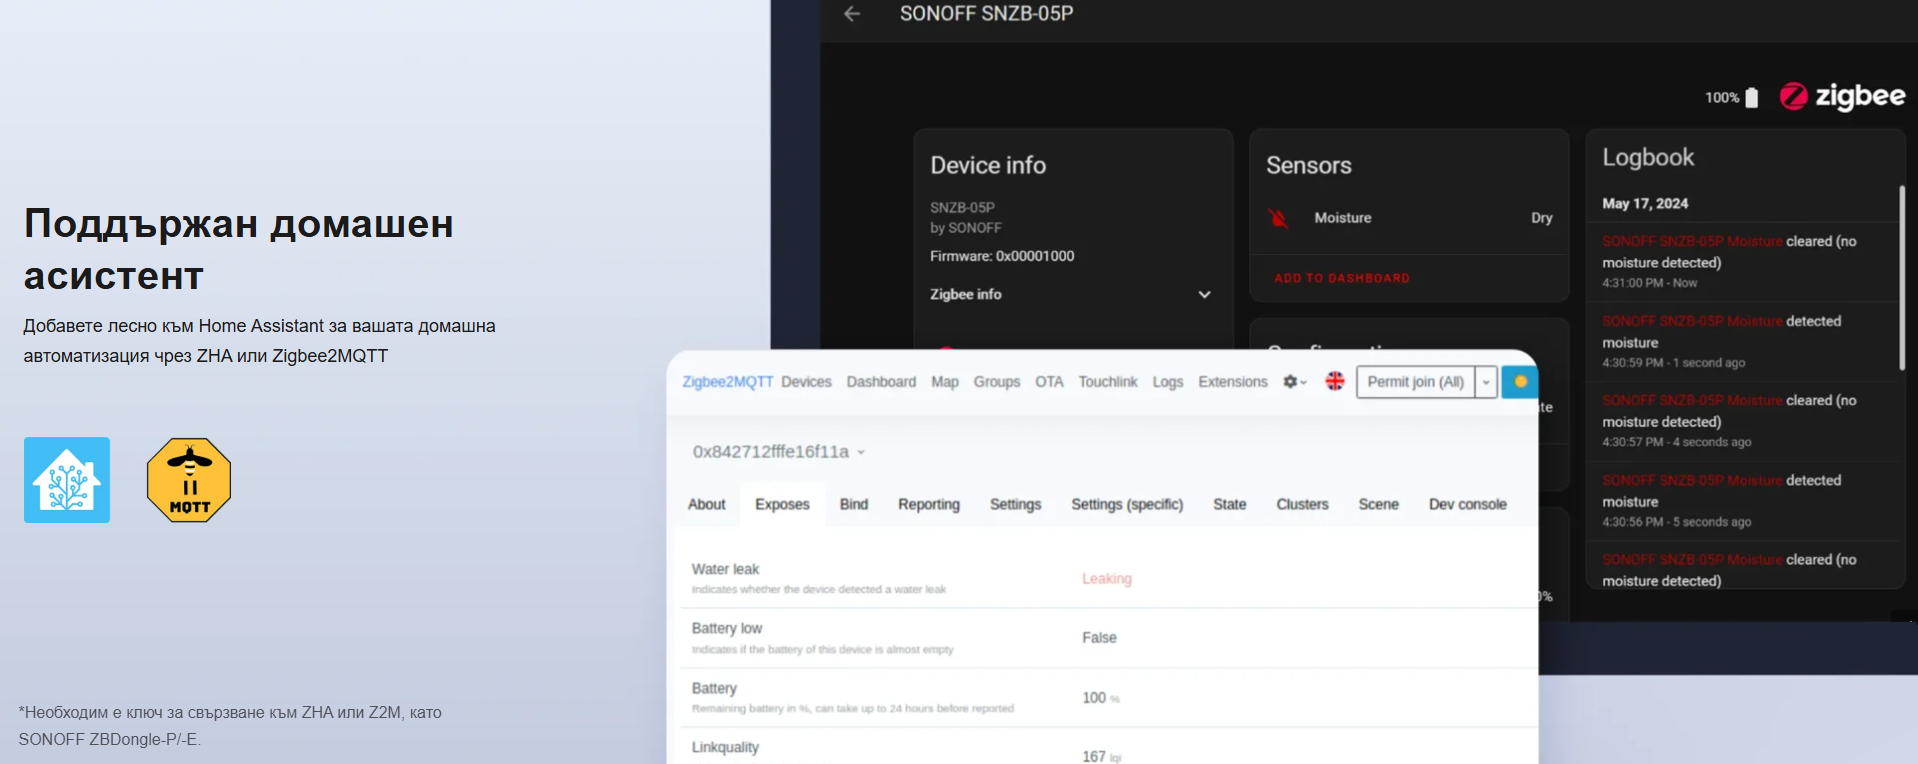
Task: Click the SONOFF SNZB-05P page title
Action: pyautogui.click(x=986, y=14)
